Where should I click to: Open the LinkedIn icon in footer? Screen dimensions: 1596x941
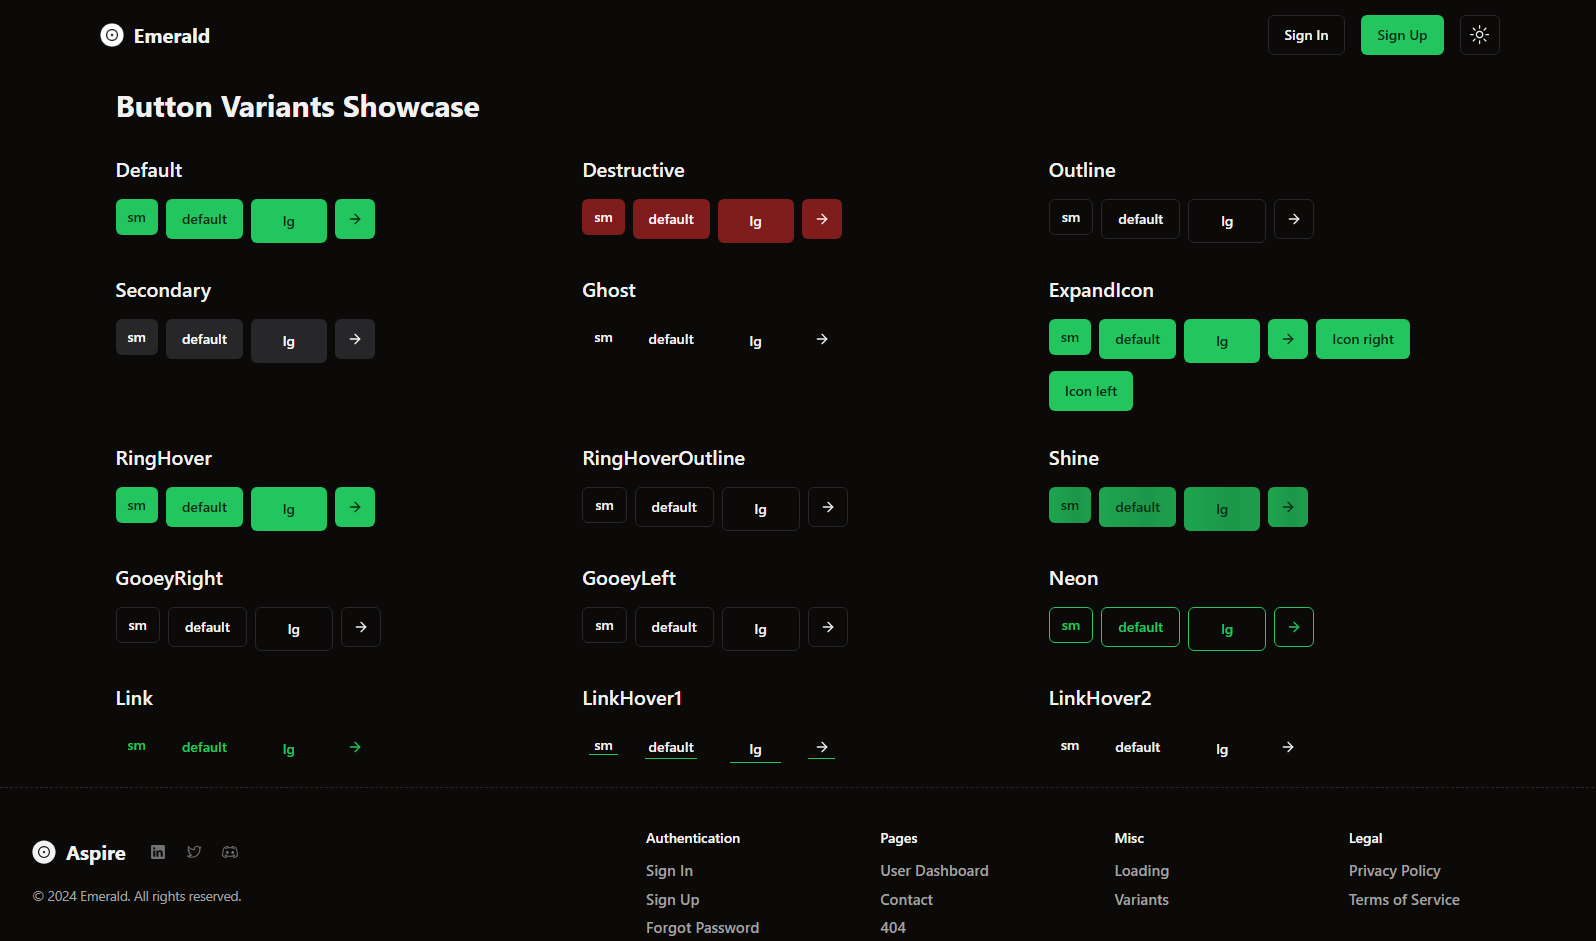pyautogui.click(x=158, y=852)
